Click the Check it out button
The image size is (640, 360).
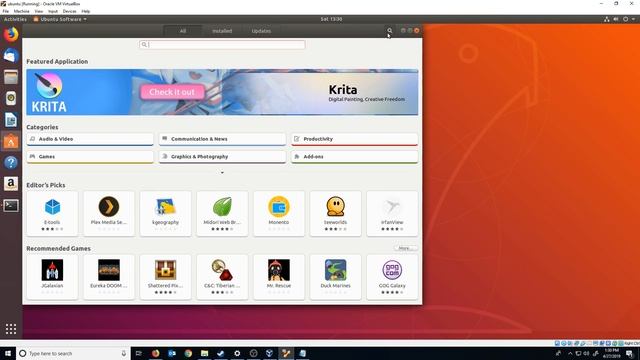click(x=172, y=92)
